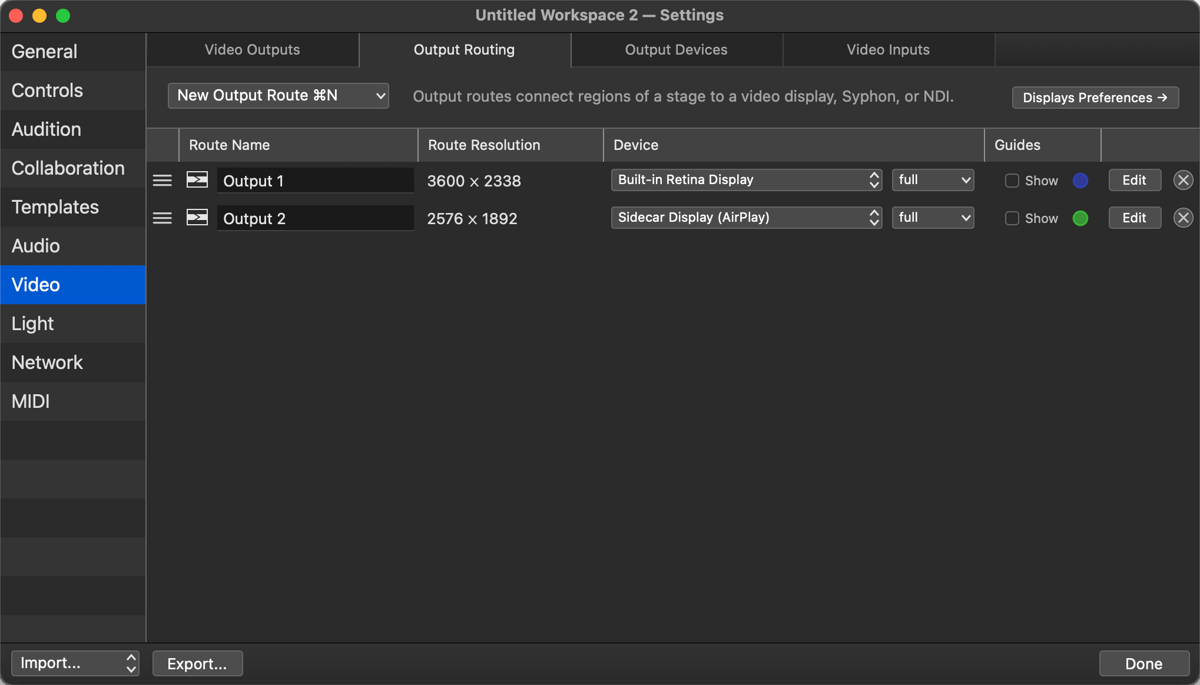Go to the Video Inputs tab
This screenshot has width=1200, height=685.
(x=888, y=49)
